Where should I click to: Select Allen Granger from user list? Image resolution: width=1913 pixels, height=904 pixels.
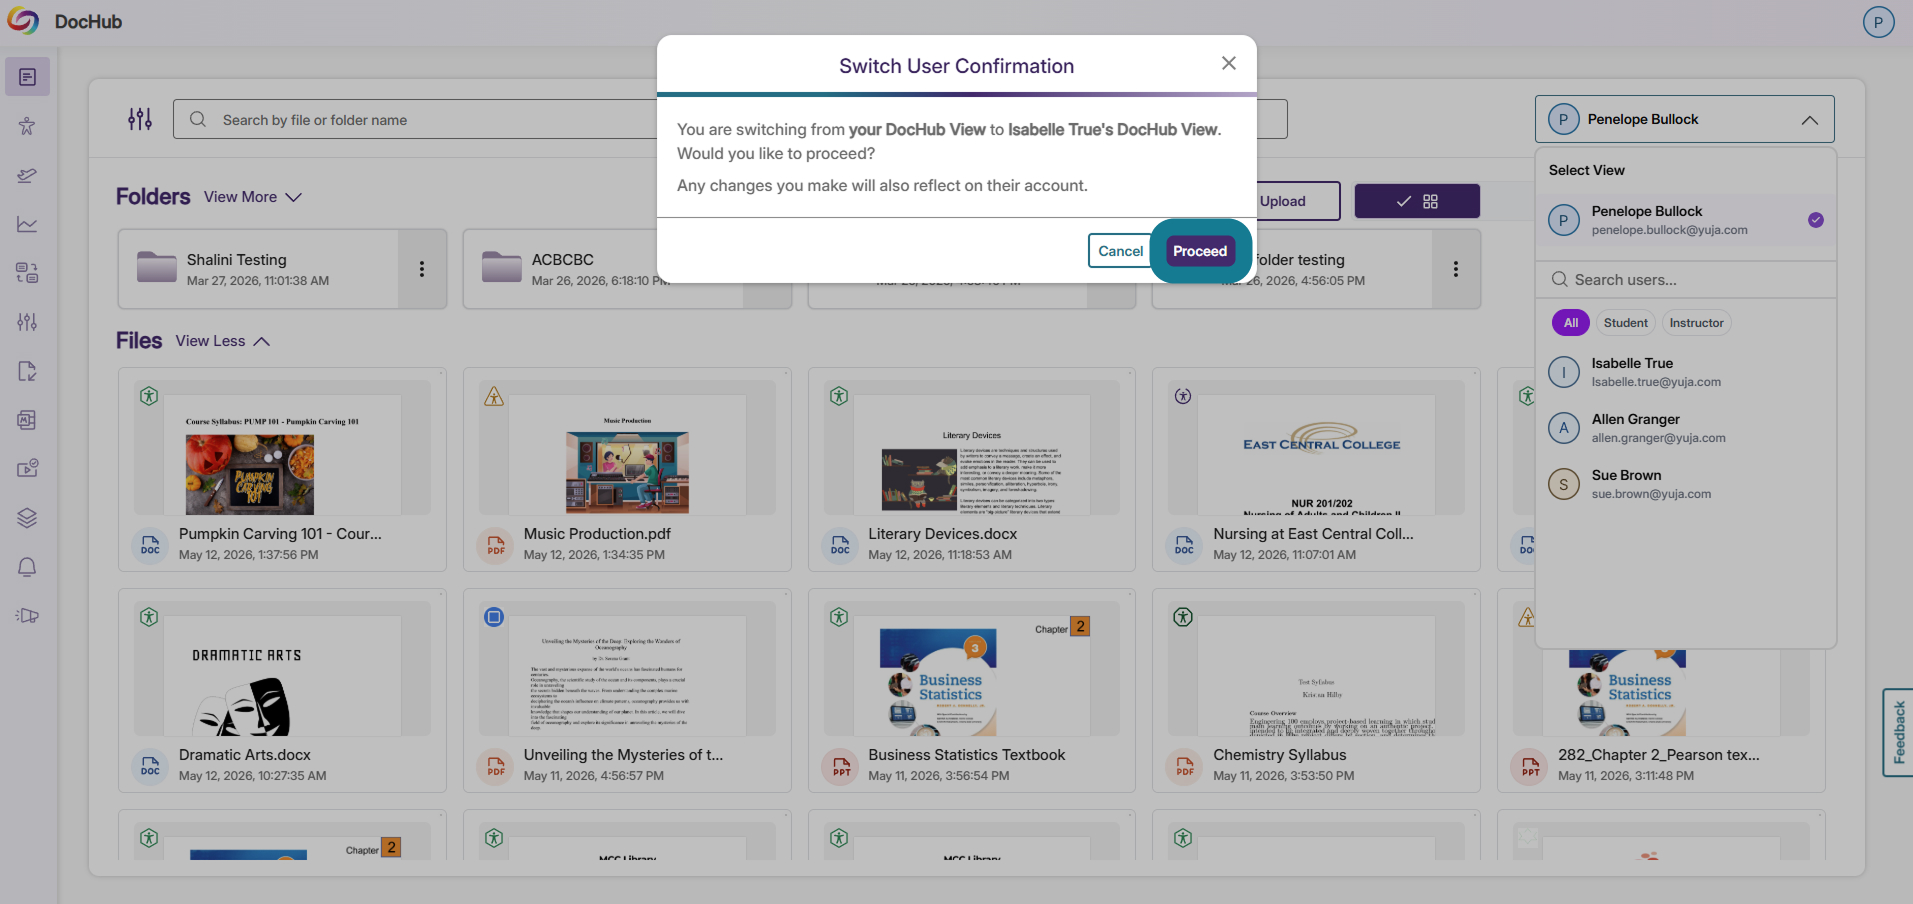coord(1686,428)
